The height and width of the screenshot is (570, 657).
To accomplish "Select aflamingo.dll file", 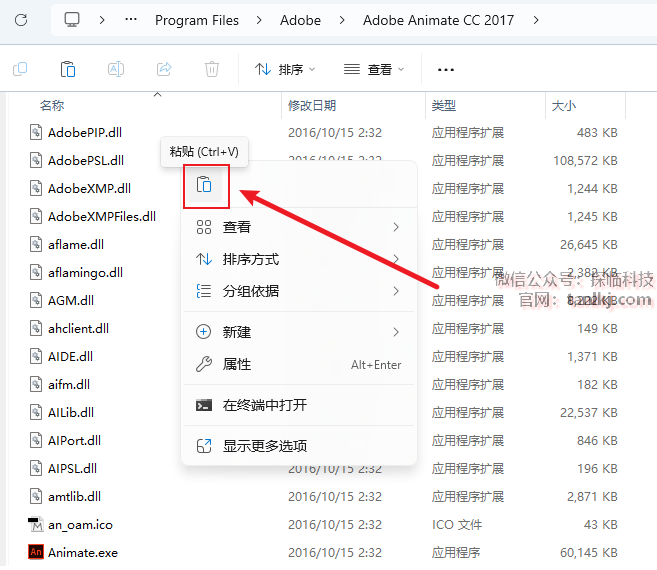I will (85, 272).
